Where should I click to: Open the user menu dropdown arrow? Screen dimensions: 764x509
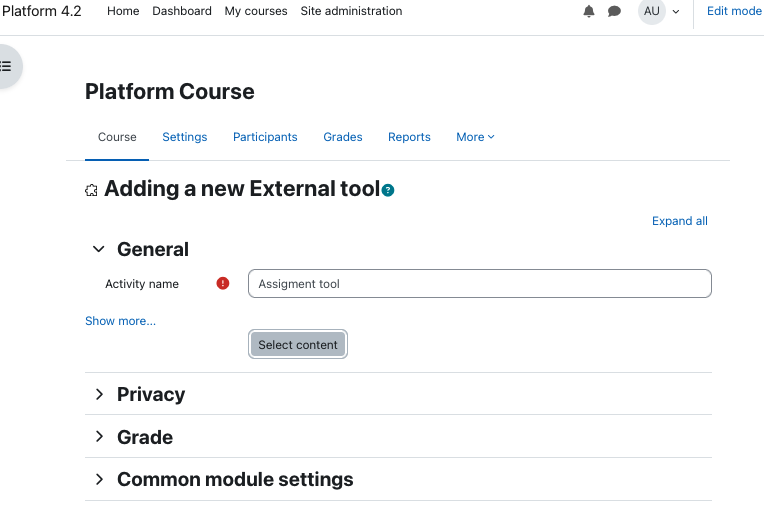pos(676,12)
